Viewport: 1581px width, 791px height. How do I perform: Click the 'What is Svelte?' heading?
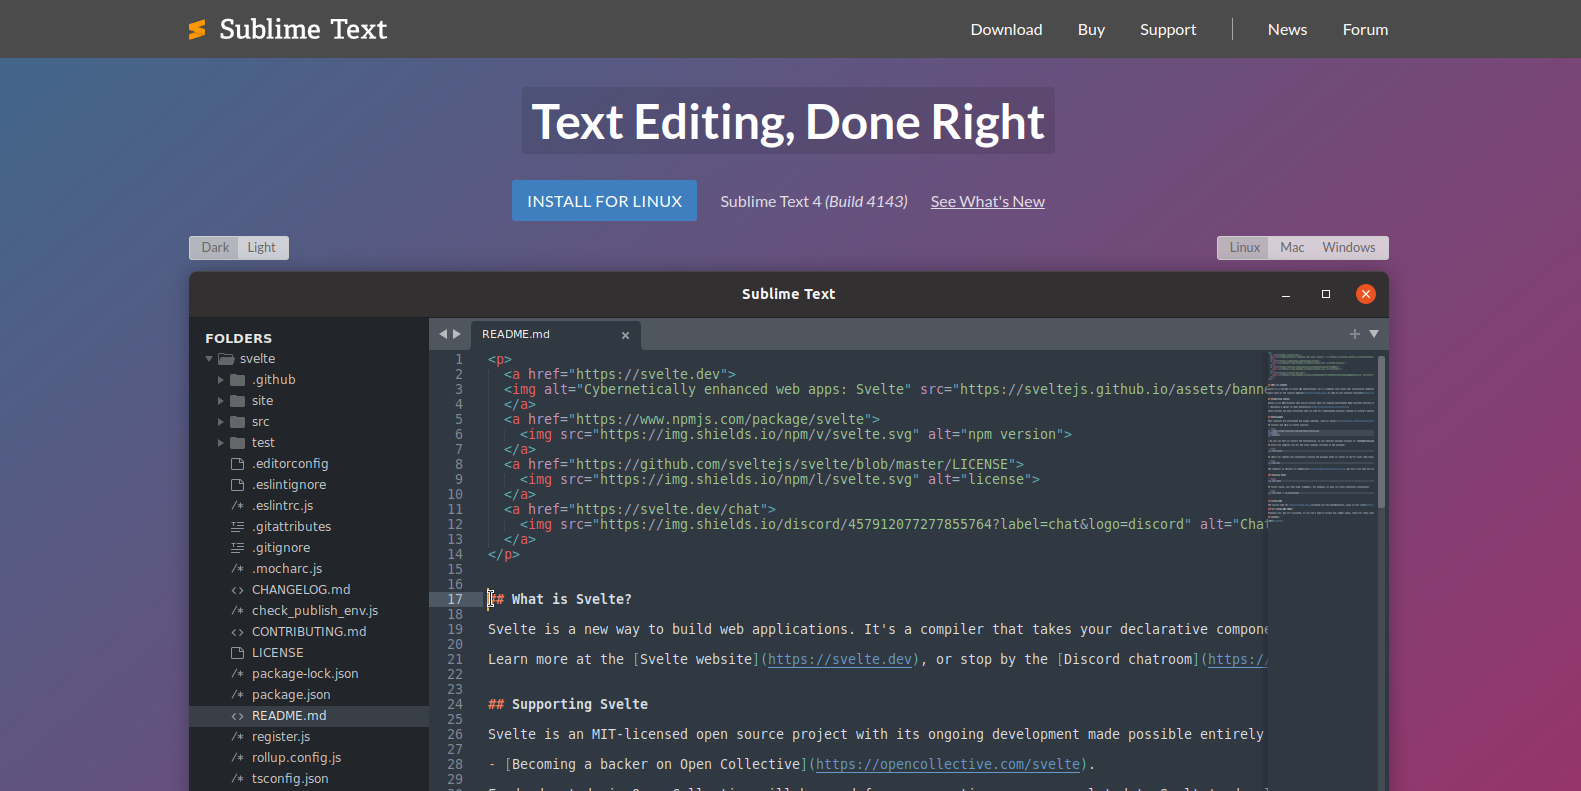click(571, 600)
